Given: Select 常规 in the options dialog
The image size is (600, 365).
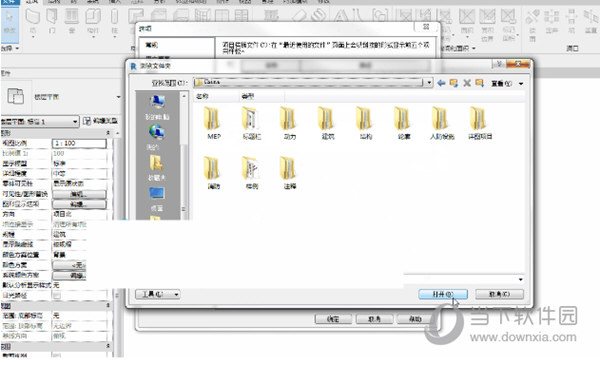Looking at the screenshot, I should 152,45.
